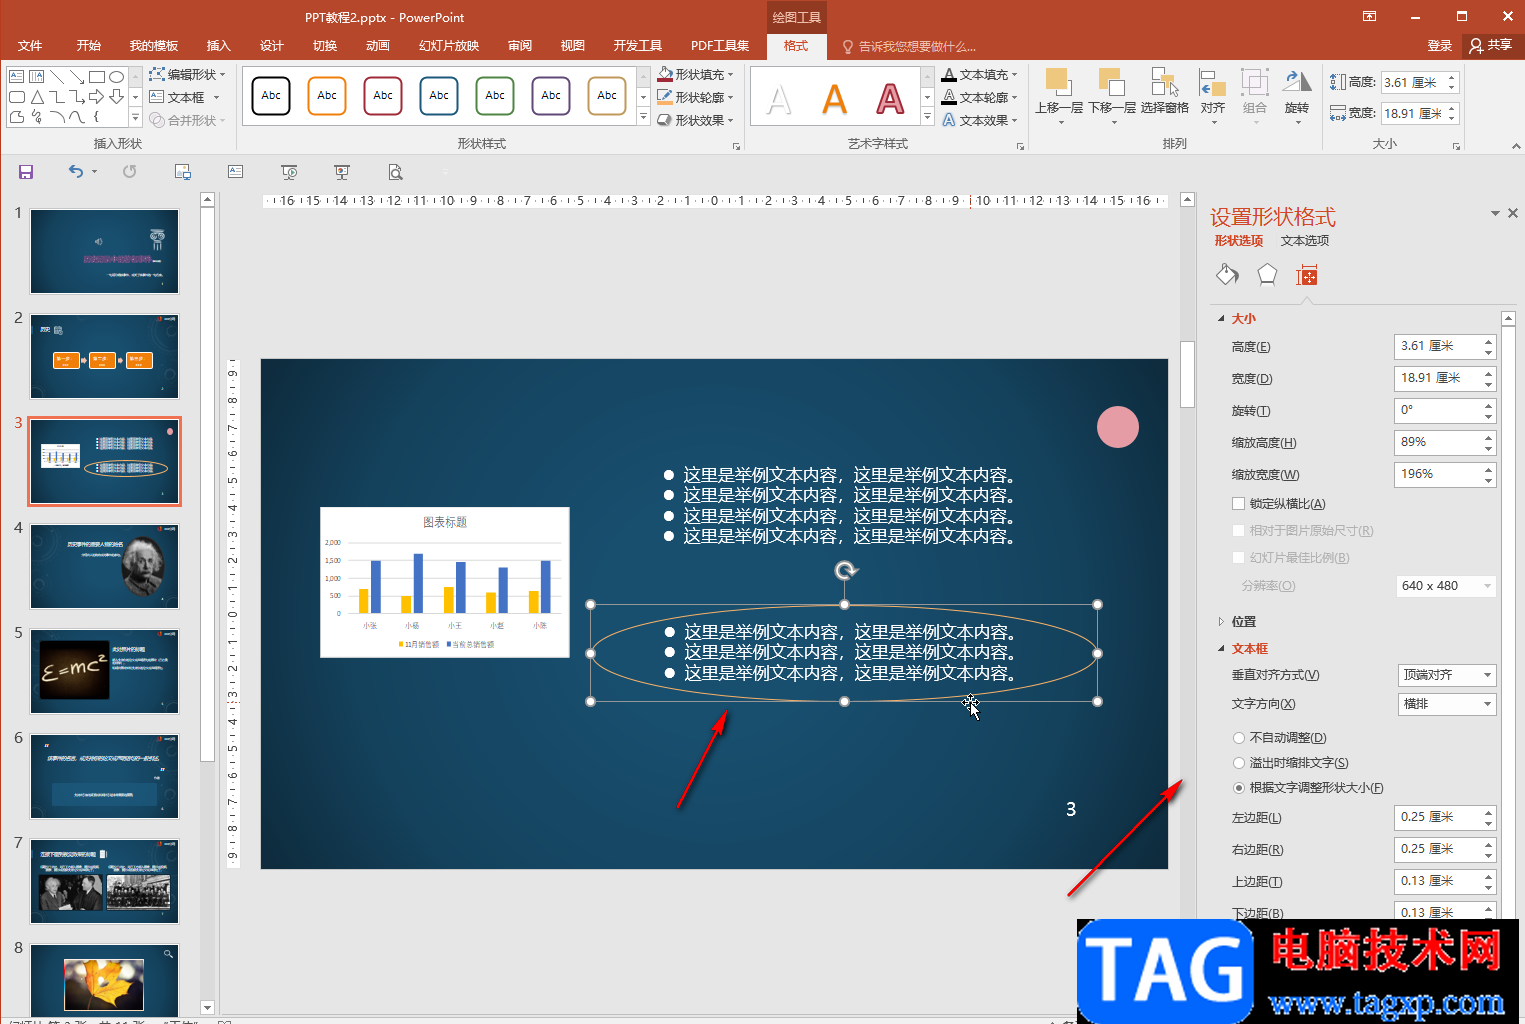Switch to 文本选项 text options

[x=1305, y=241]
